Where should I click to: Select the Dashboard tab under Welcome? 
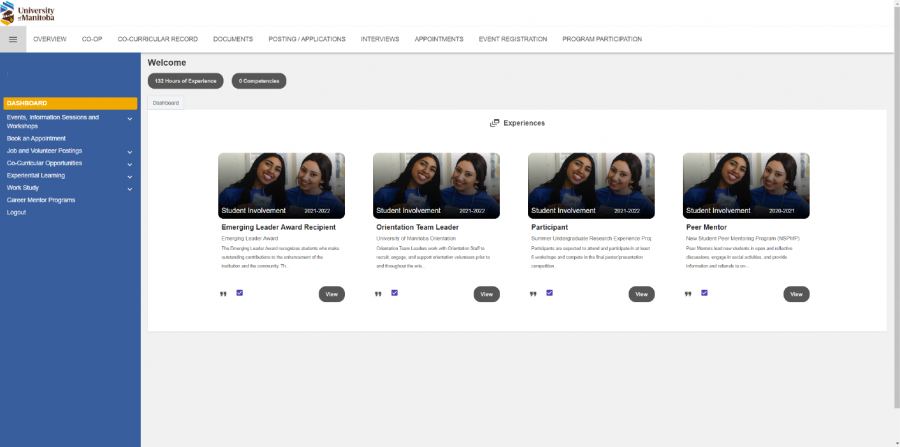(166, 103)
